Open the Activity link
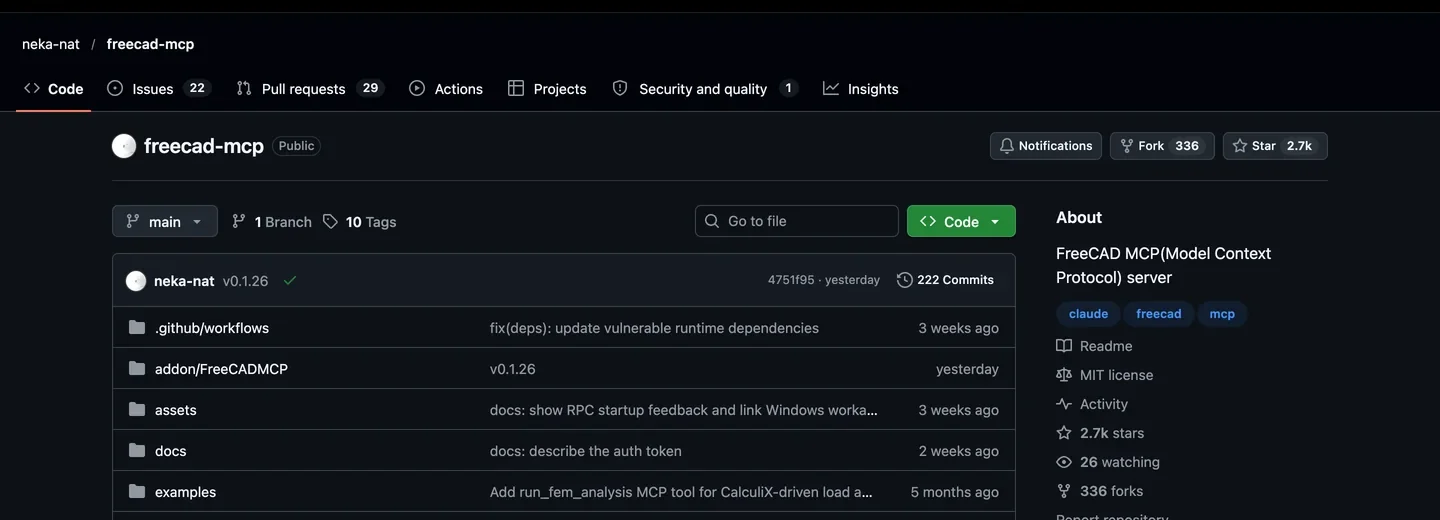 (1092, 404)
